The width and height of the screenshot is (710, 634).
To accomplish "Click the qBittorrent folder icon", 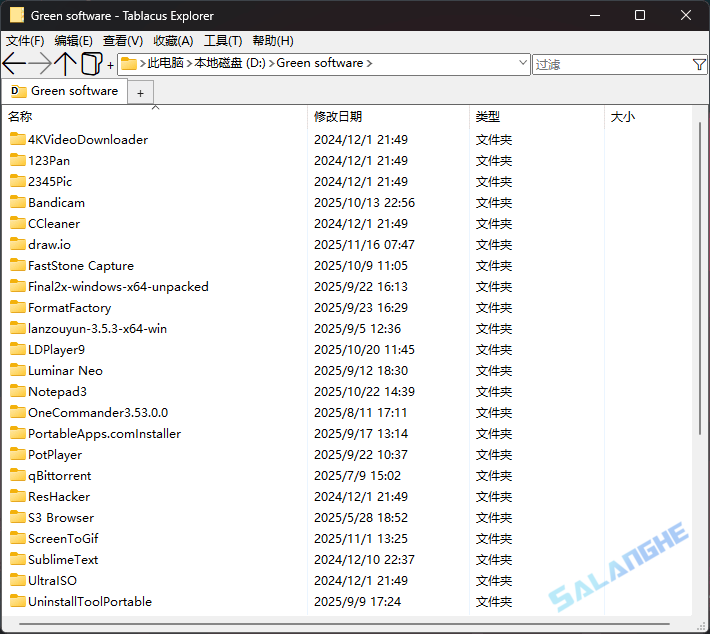I will [x=18, y=475].
